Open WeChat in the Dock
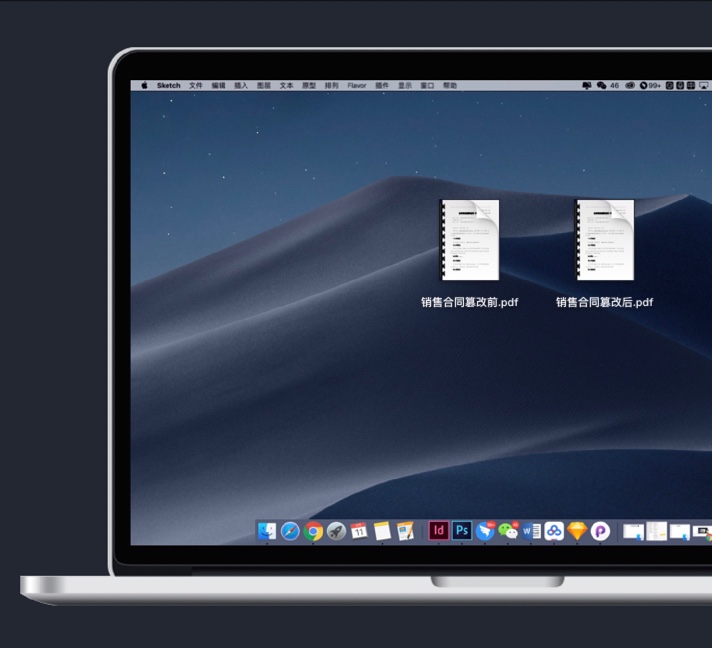The height and width of the screenshot is (648, 712). point(508,531)
